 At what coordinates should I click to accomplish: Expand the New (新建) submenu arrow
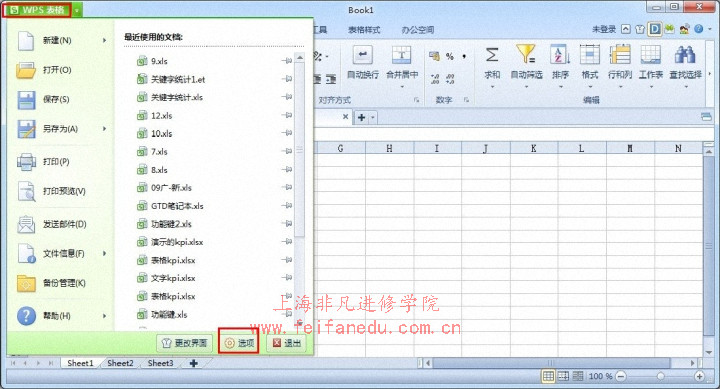(x=105, y=40)
